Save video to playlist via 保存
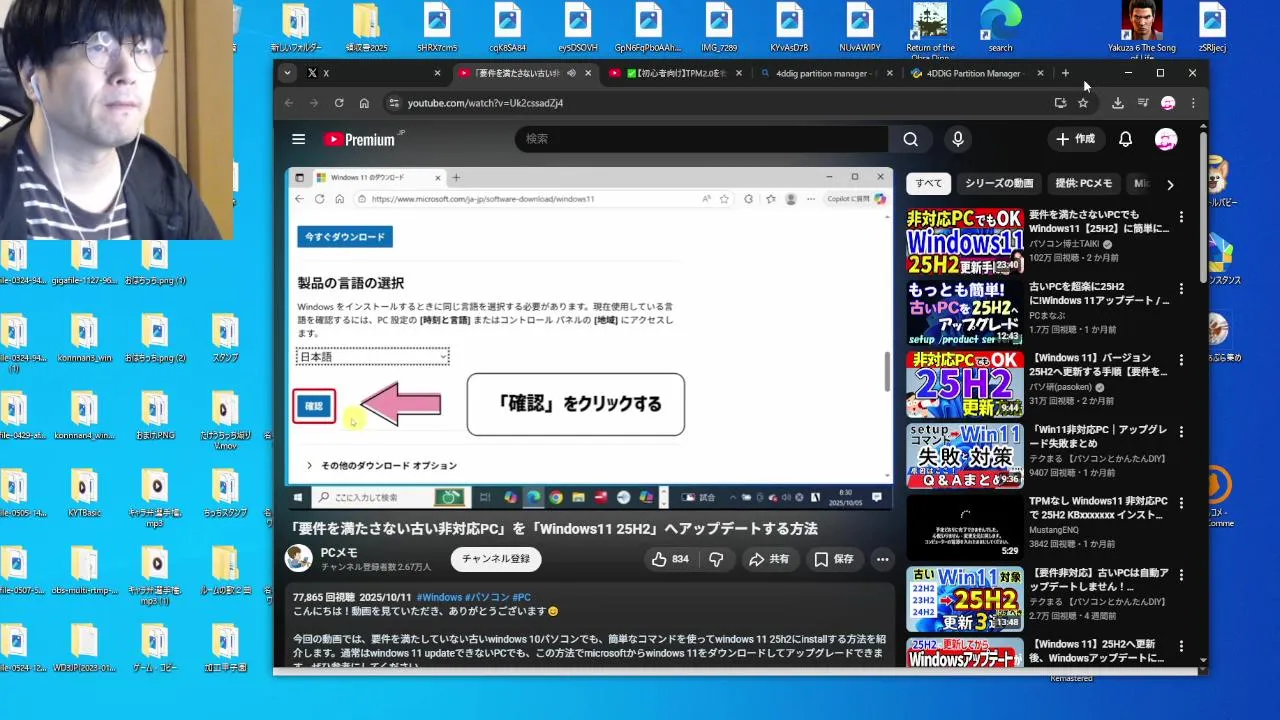The width and height of the screenshot is (1280, 720). [x=834, y=559]
